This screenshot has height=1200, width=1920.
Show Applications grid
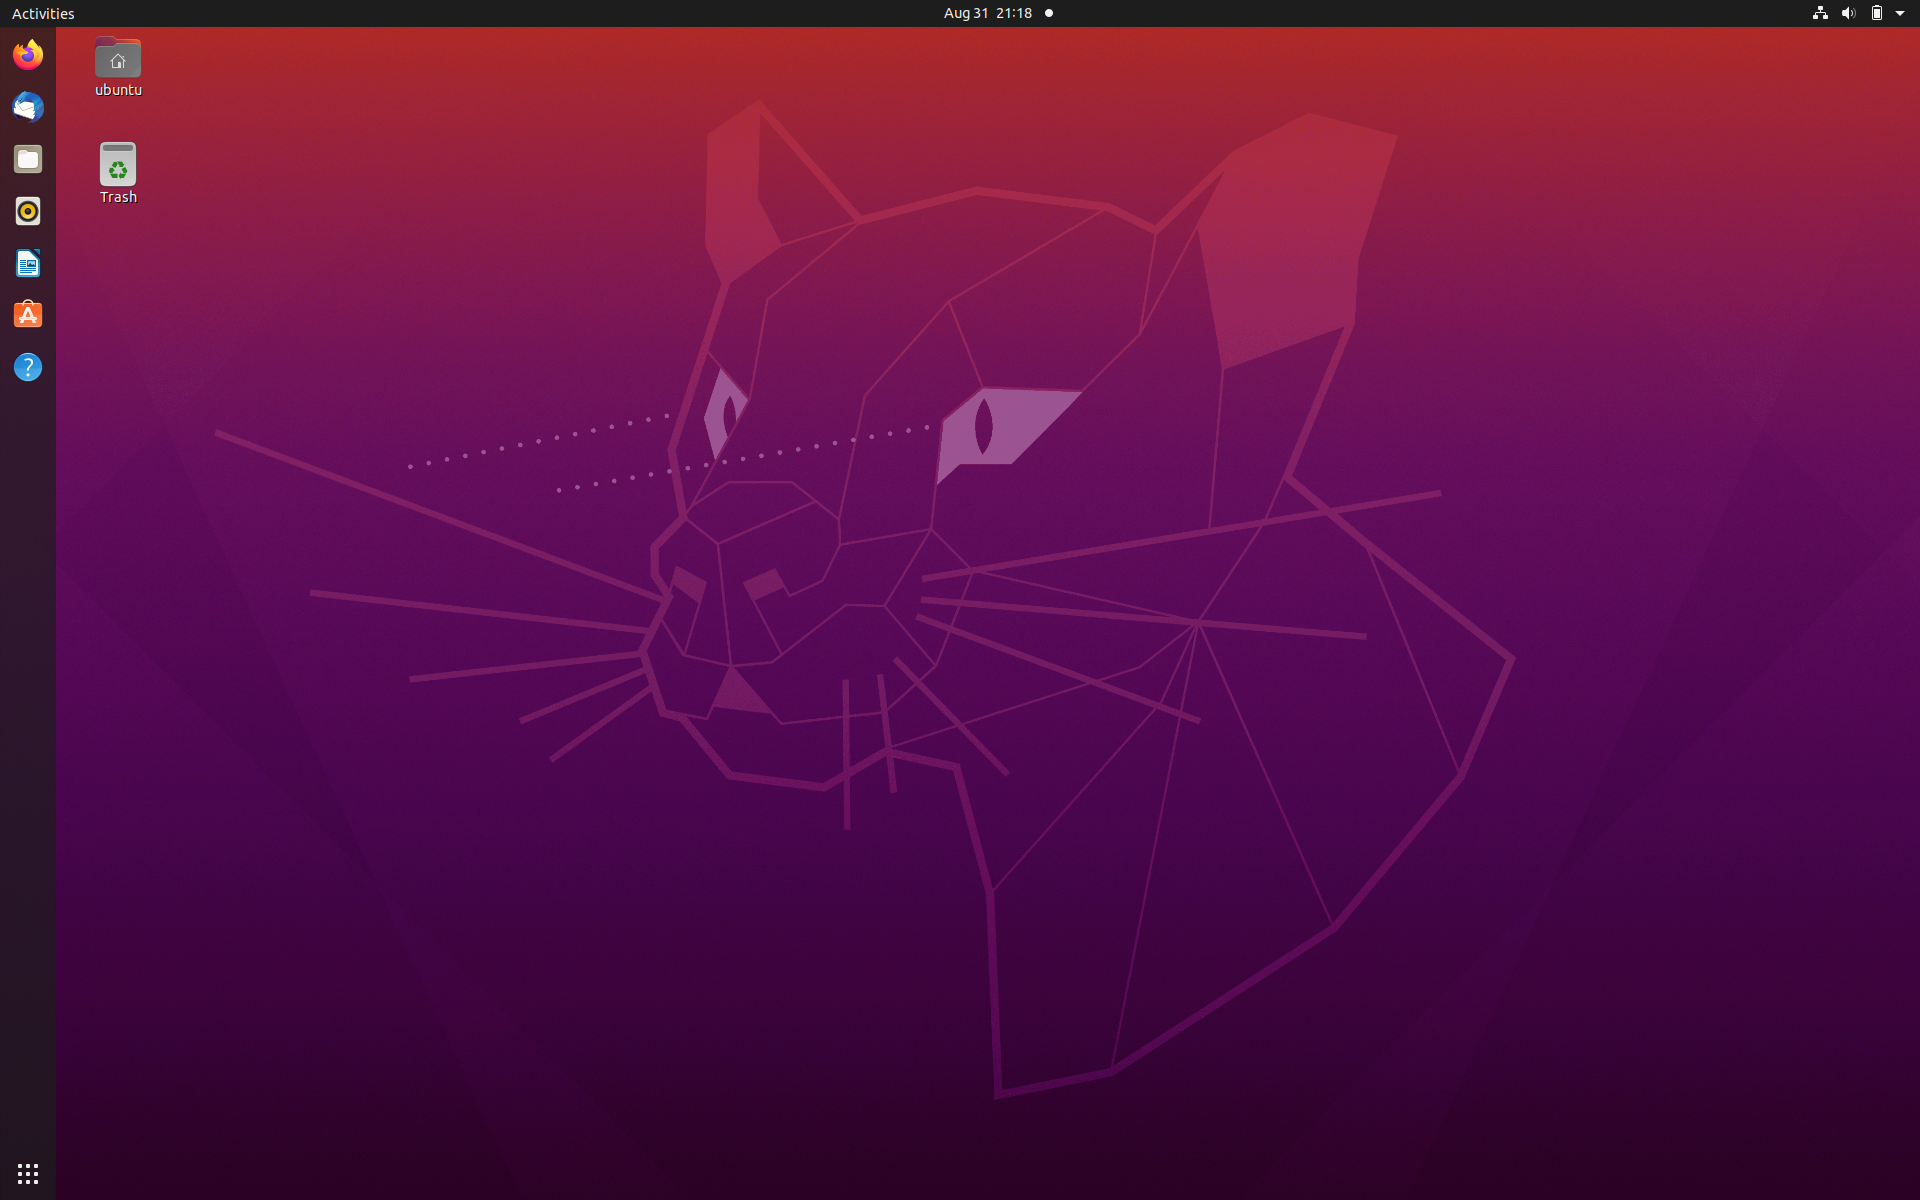click(28, 1173)
